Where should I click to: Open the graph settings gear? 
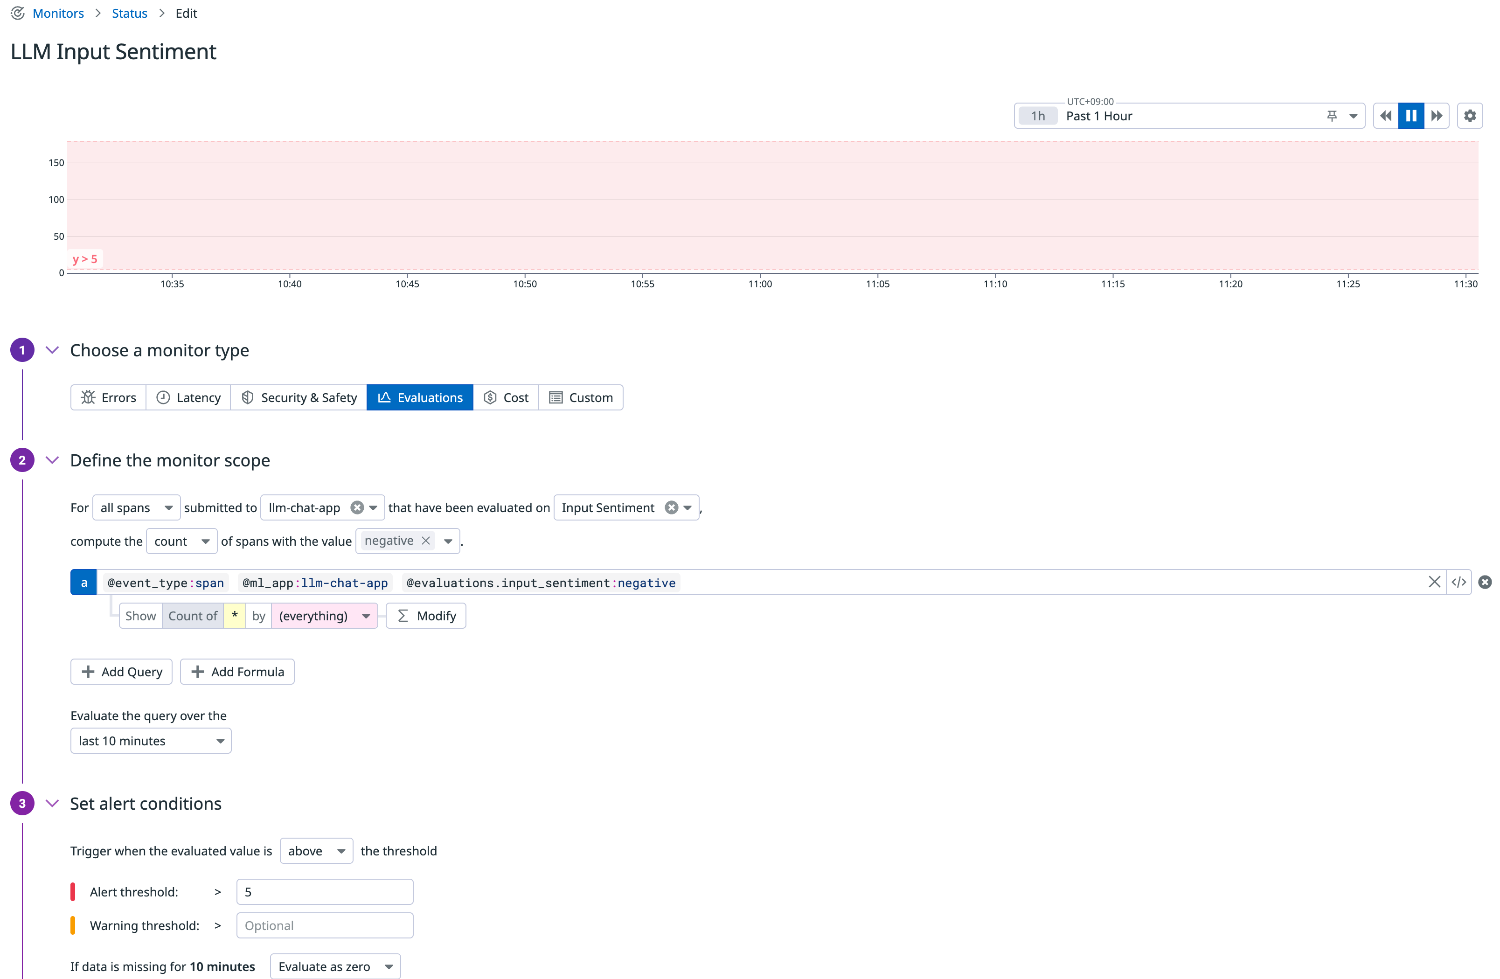[x=1470, y=116]
